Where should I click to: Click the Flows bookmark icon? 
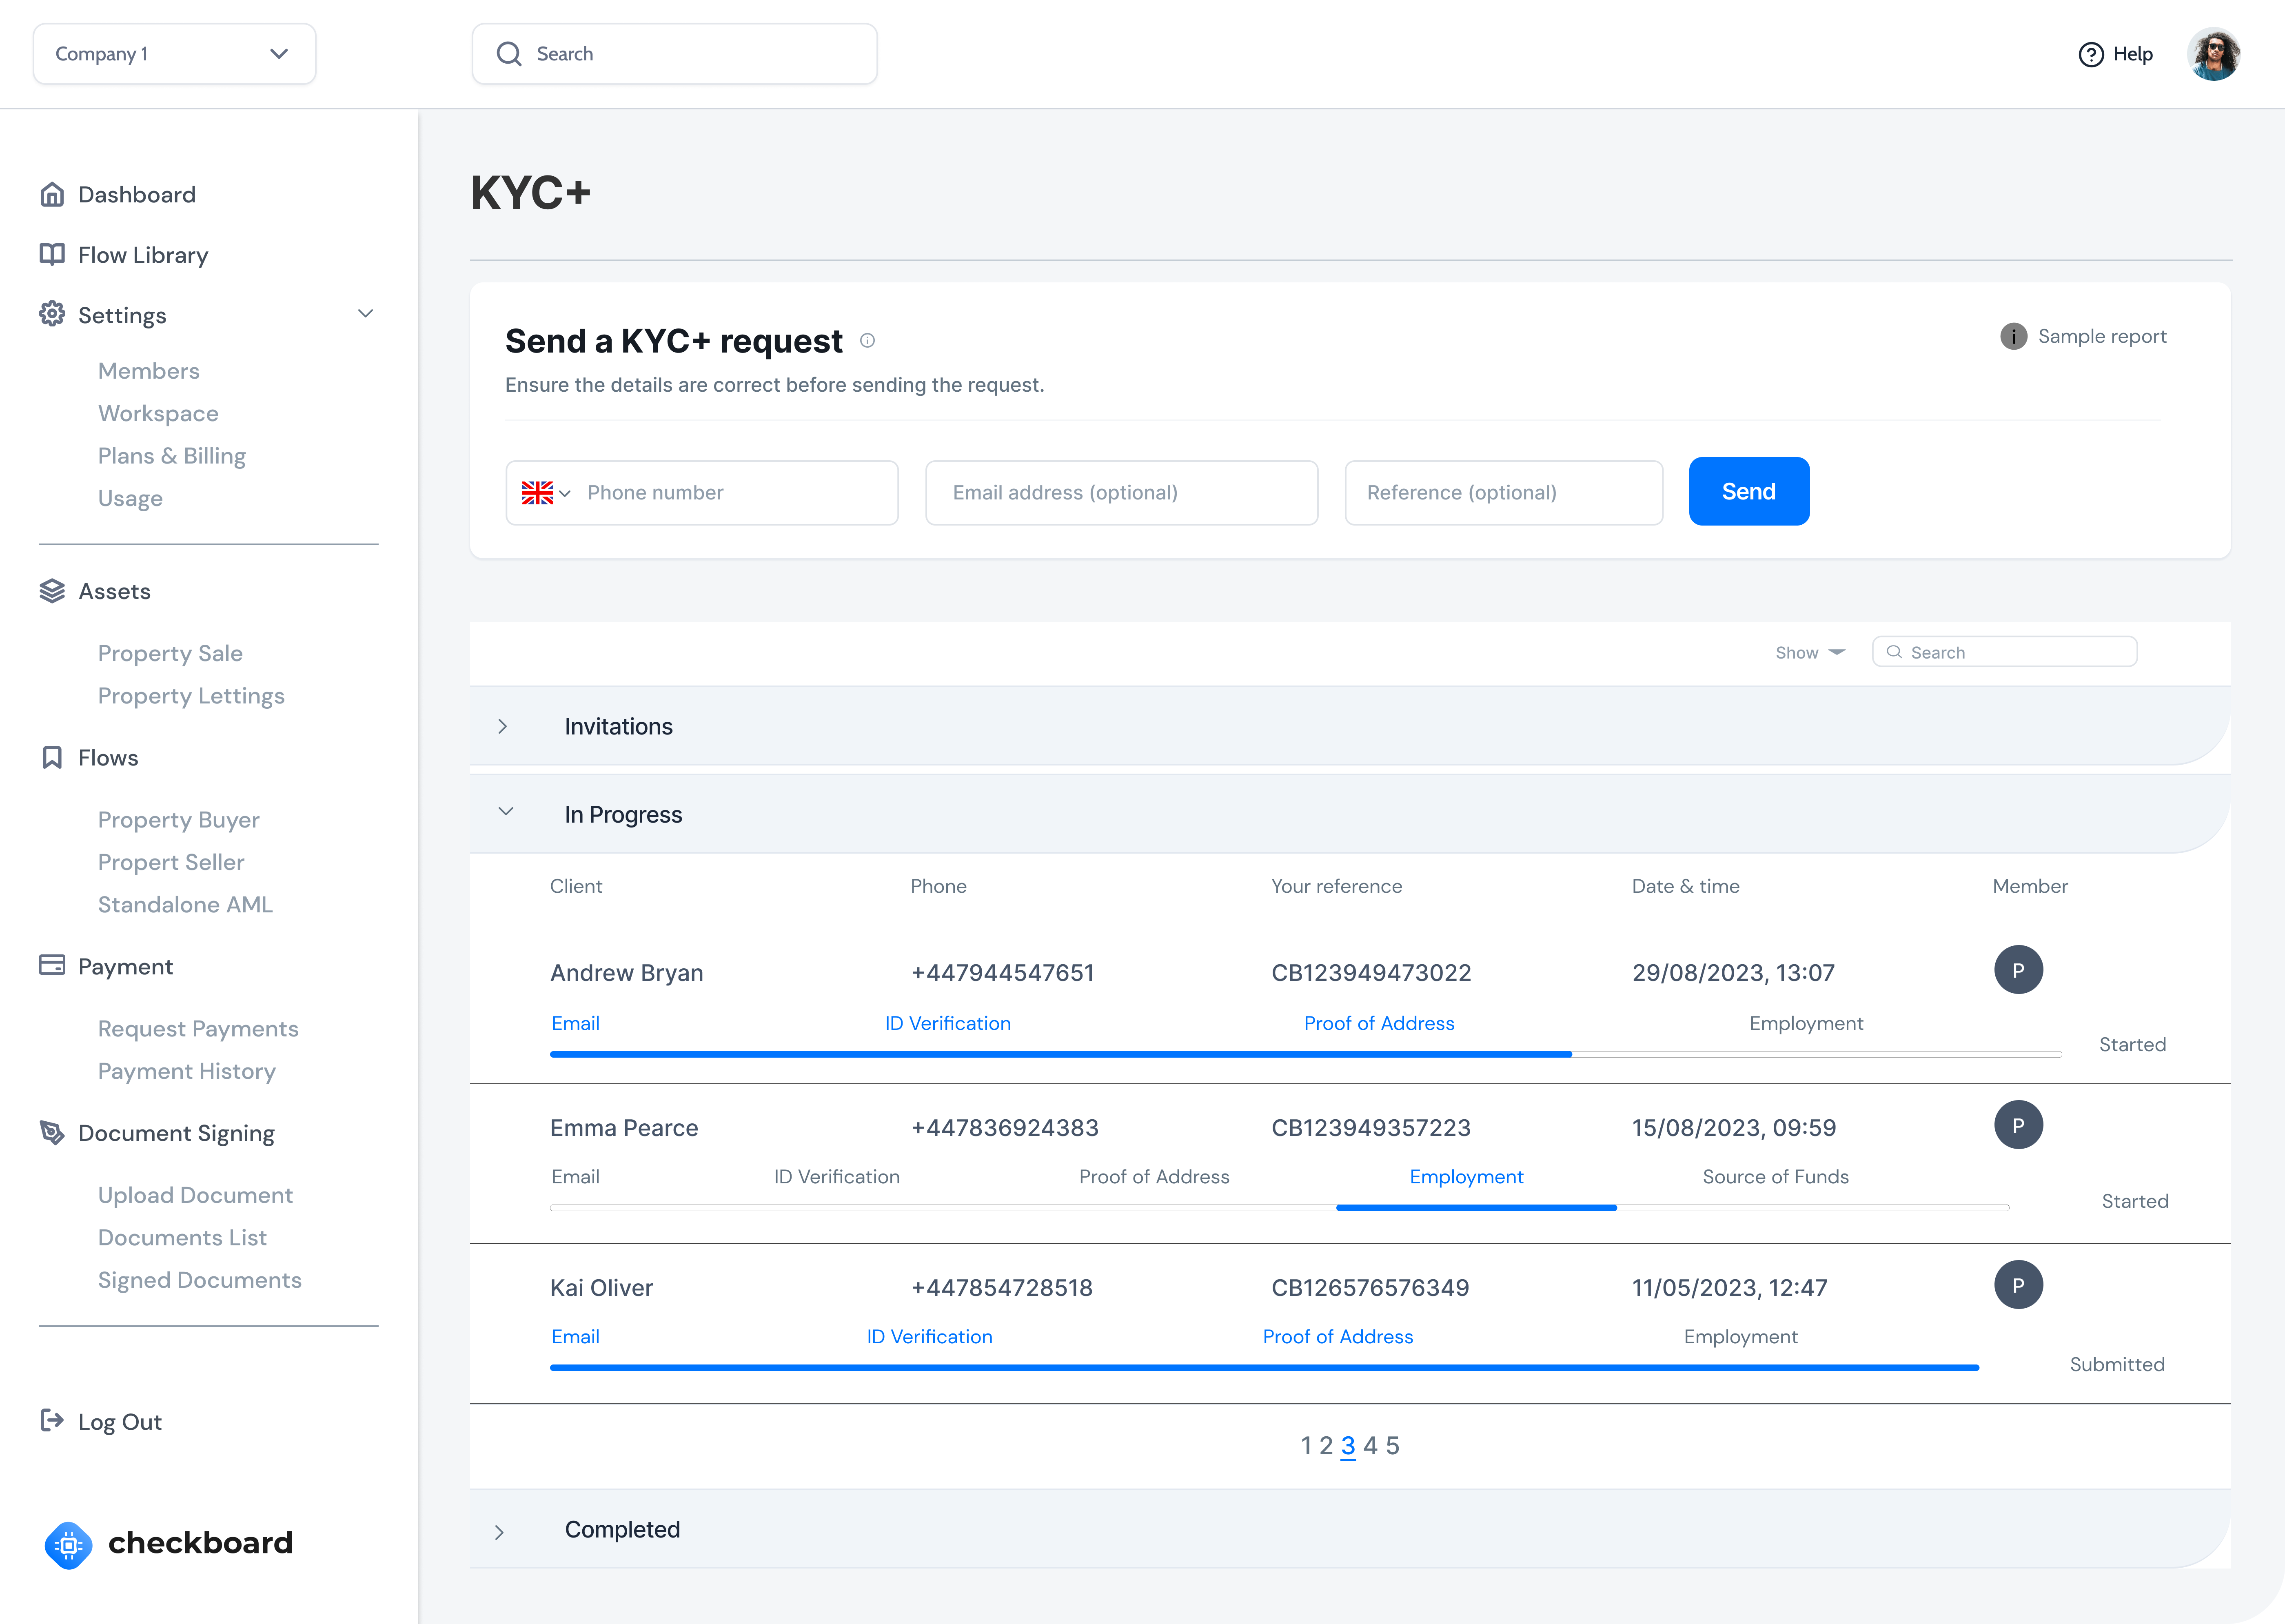[x=52, y=757]
